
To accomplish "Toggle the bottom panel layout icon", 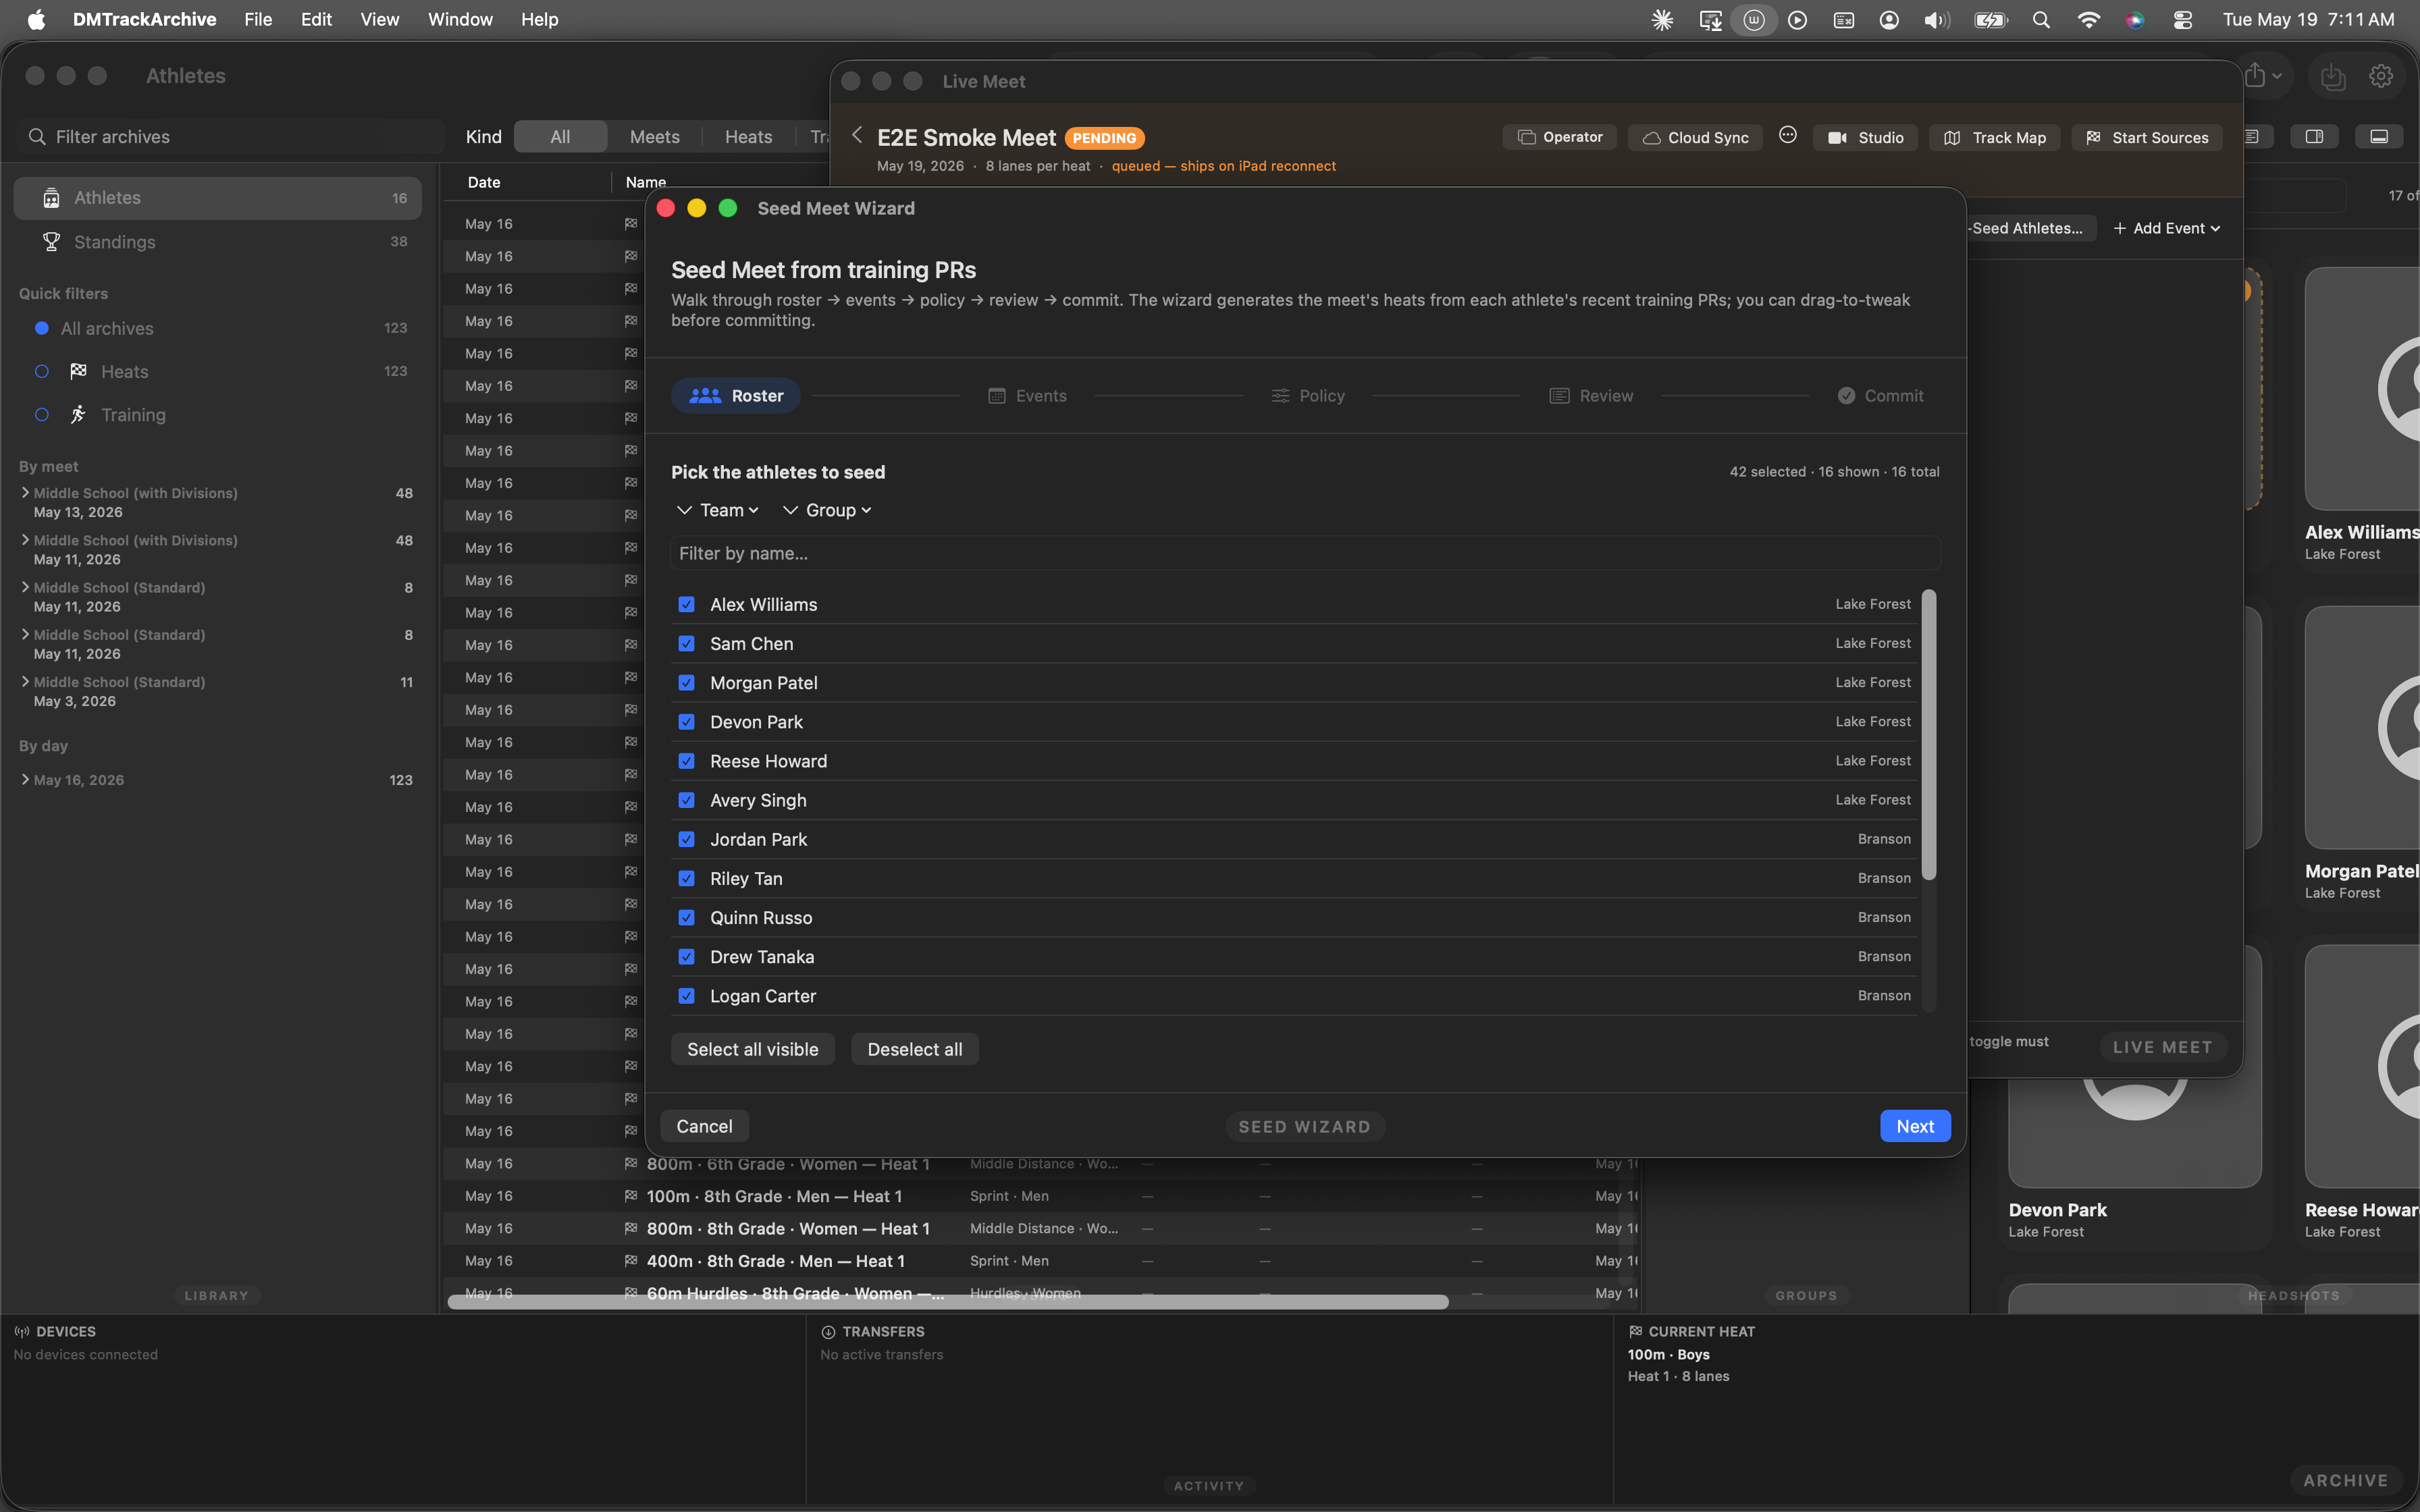I will tap(2379, 136).
